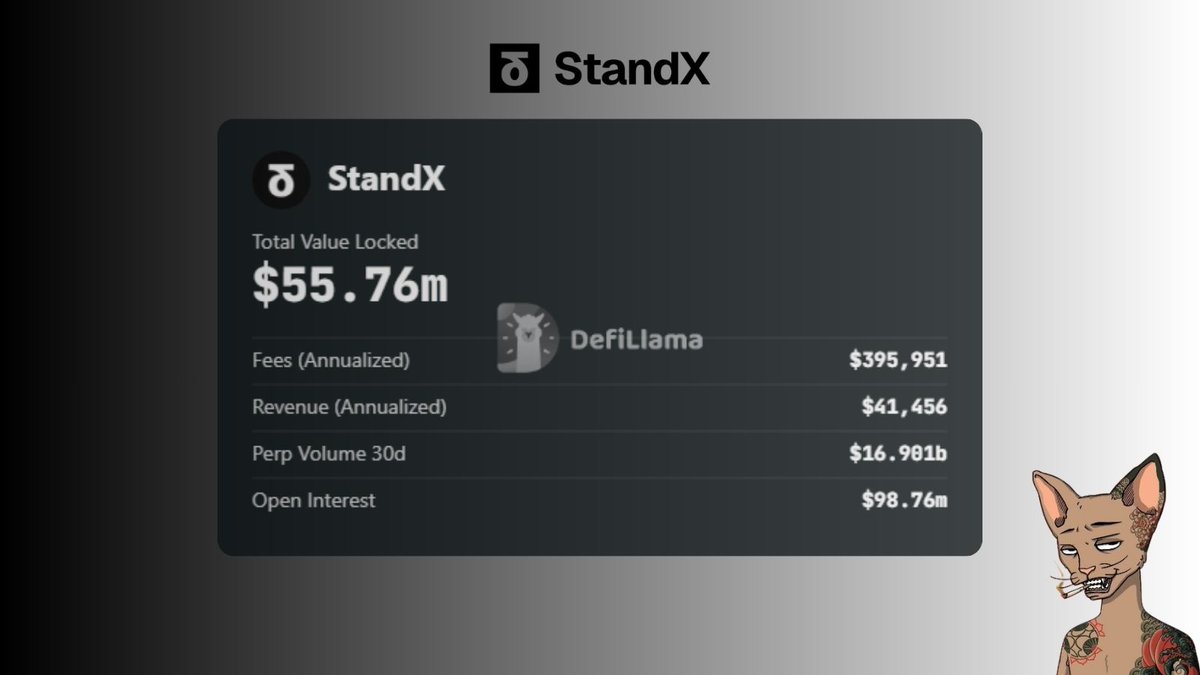1200x675 pixels.
Task: Click the DefiLlama llama watermark icon
Action: (528, 339)
